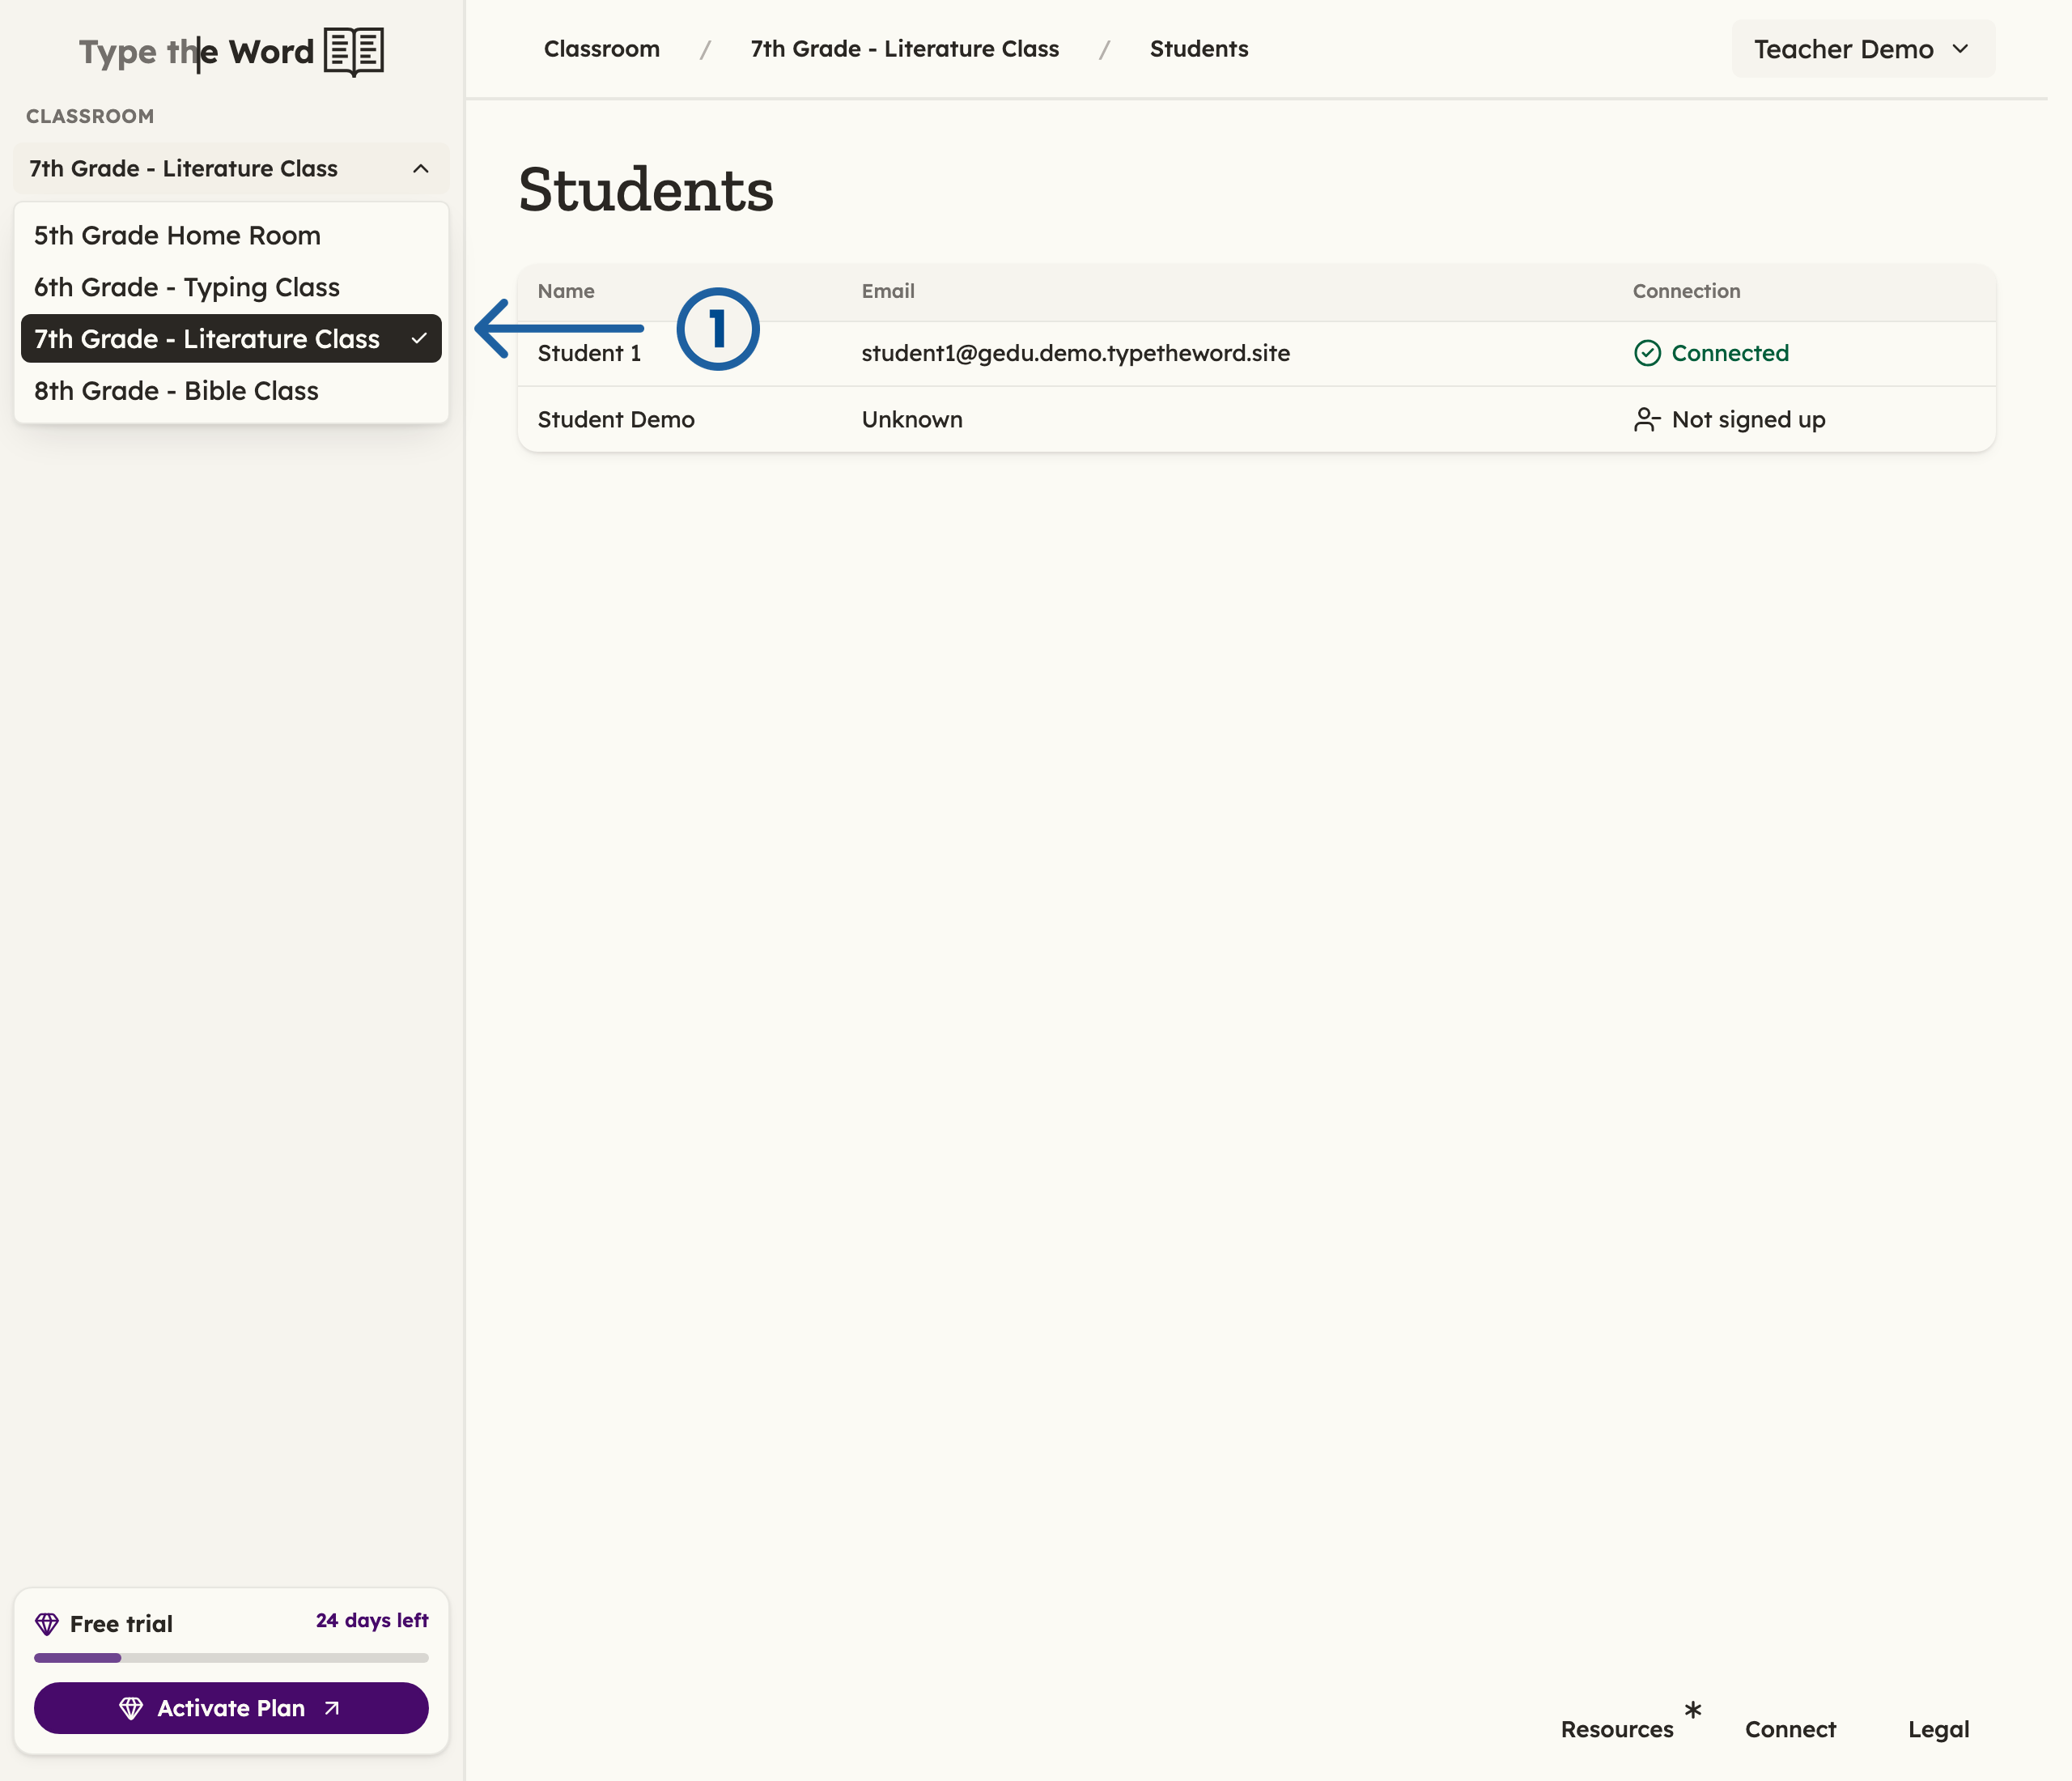This screenshot has width=2072, height=1781.
Task: Click the Students page heading
Action: [646, 190]
